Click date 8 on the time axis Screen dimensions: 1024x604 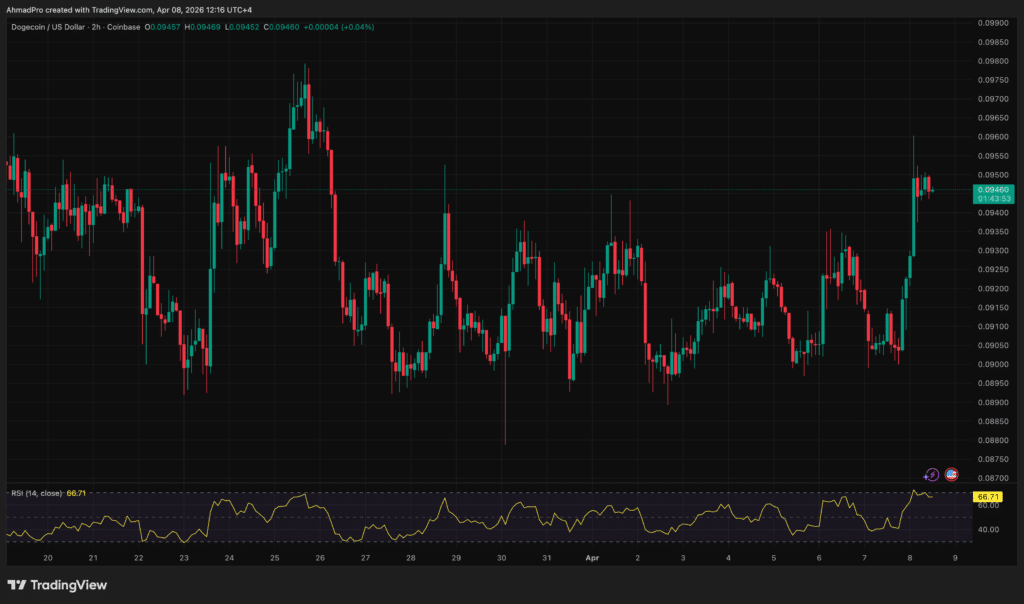click(x=911, y=559)
